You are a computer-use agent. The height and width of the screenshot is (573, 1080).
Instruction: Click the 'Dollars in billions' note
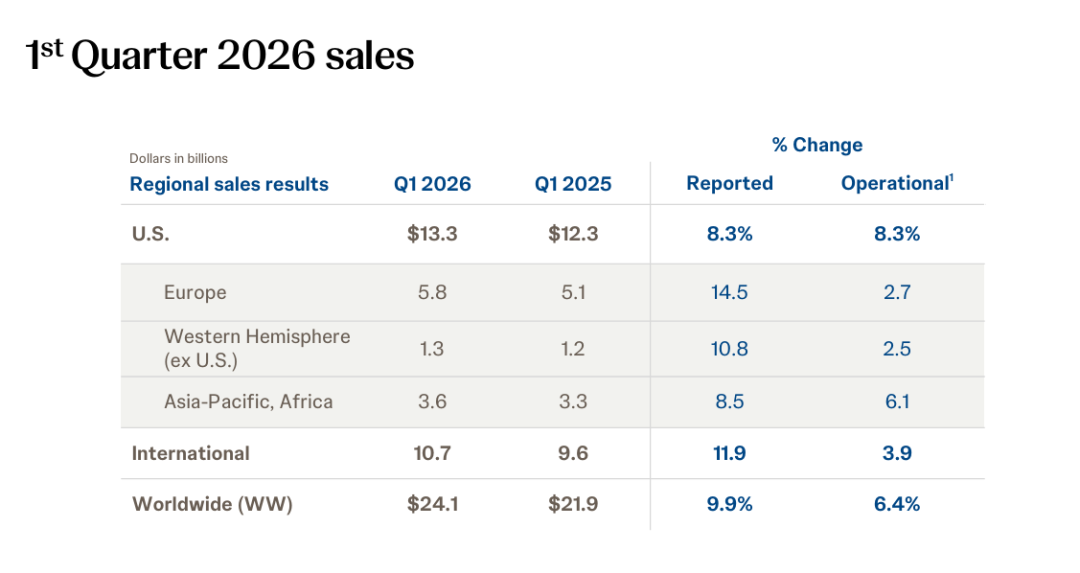[x=178, y=158]
